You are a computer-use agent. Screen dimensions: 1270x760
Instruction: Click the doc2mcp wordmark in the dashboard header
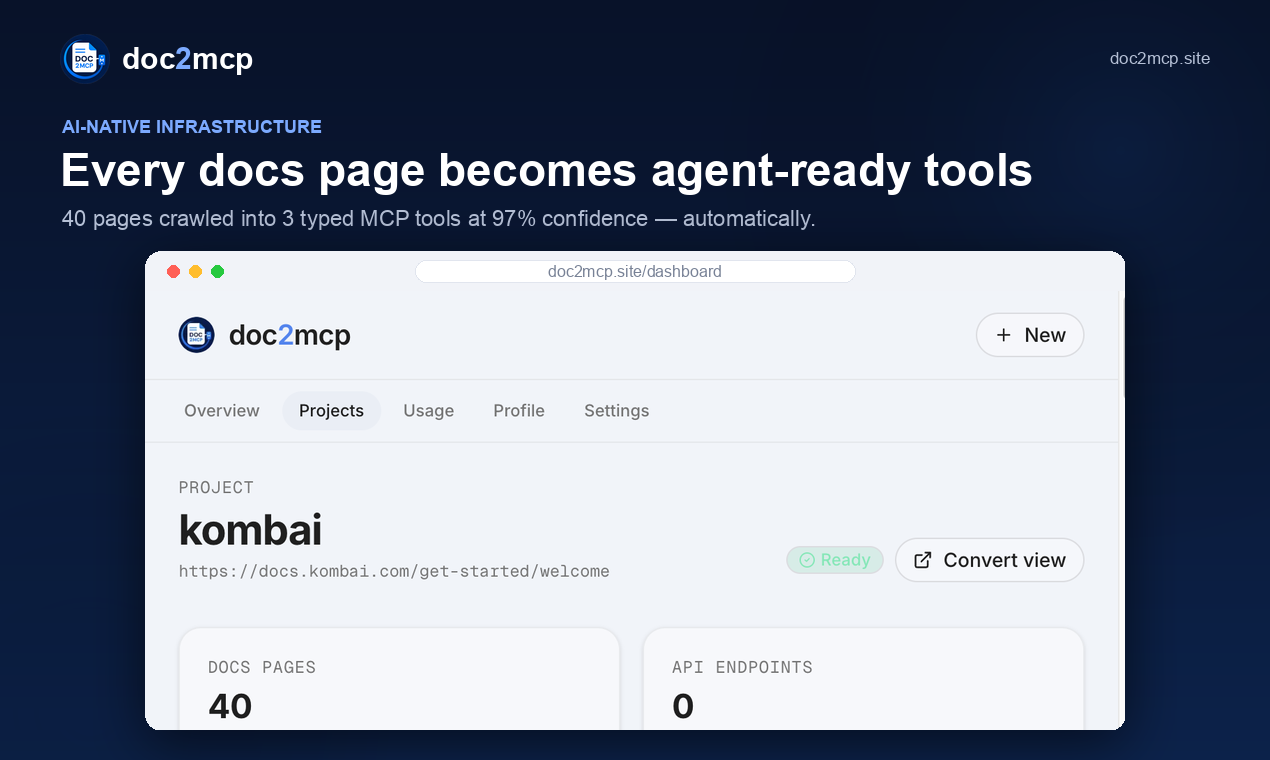tap(290, 335)
